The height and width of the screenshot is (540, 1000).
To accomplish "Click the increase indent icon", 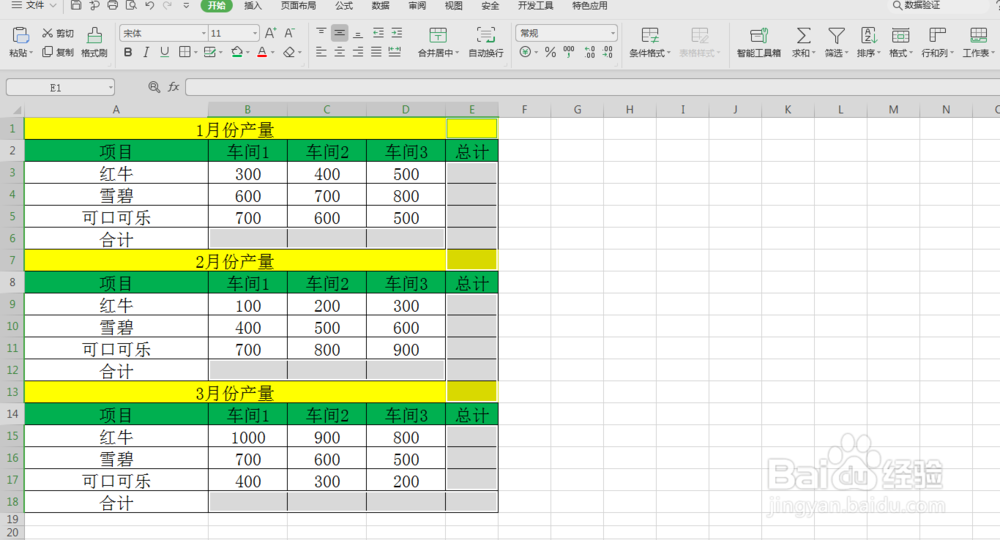I will click(397, 33).
